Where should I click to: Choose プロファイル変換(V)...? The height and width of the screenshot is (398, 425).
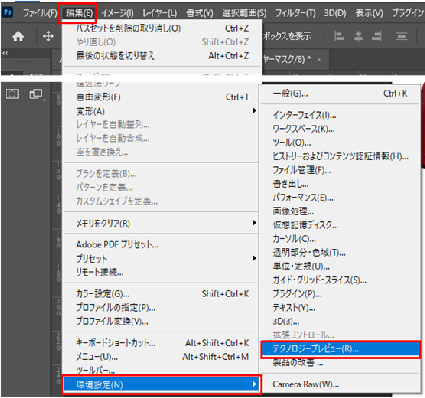click(162, 321)
